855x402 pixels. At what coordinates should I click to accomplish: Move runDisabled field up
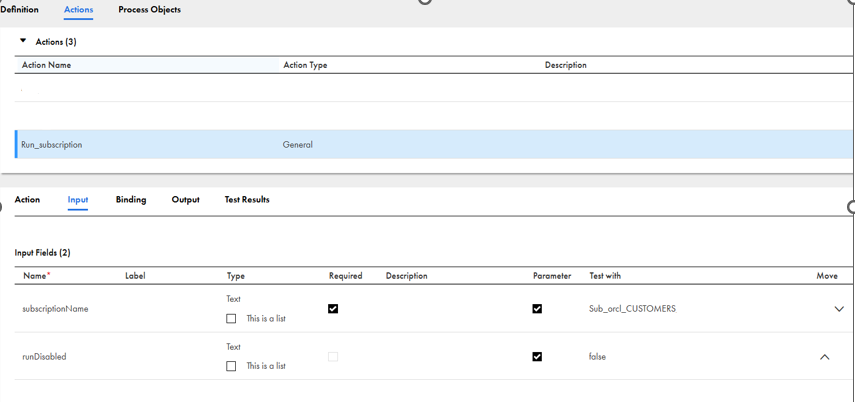tap(824, 357)
